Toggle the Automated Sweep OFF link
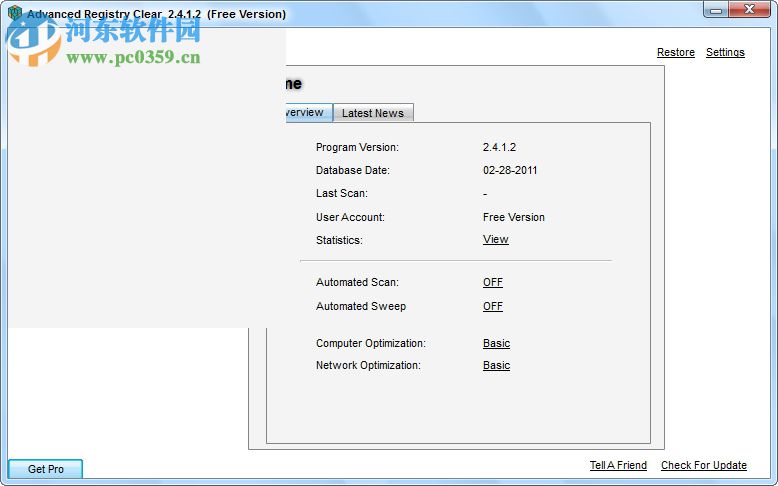 pos(493,306)
